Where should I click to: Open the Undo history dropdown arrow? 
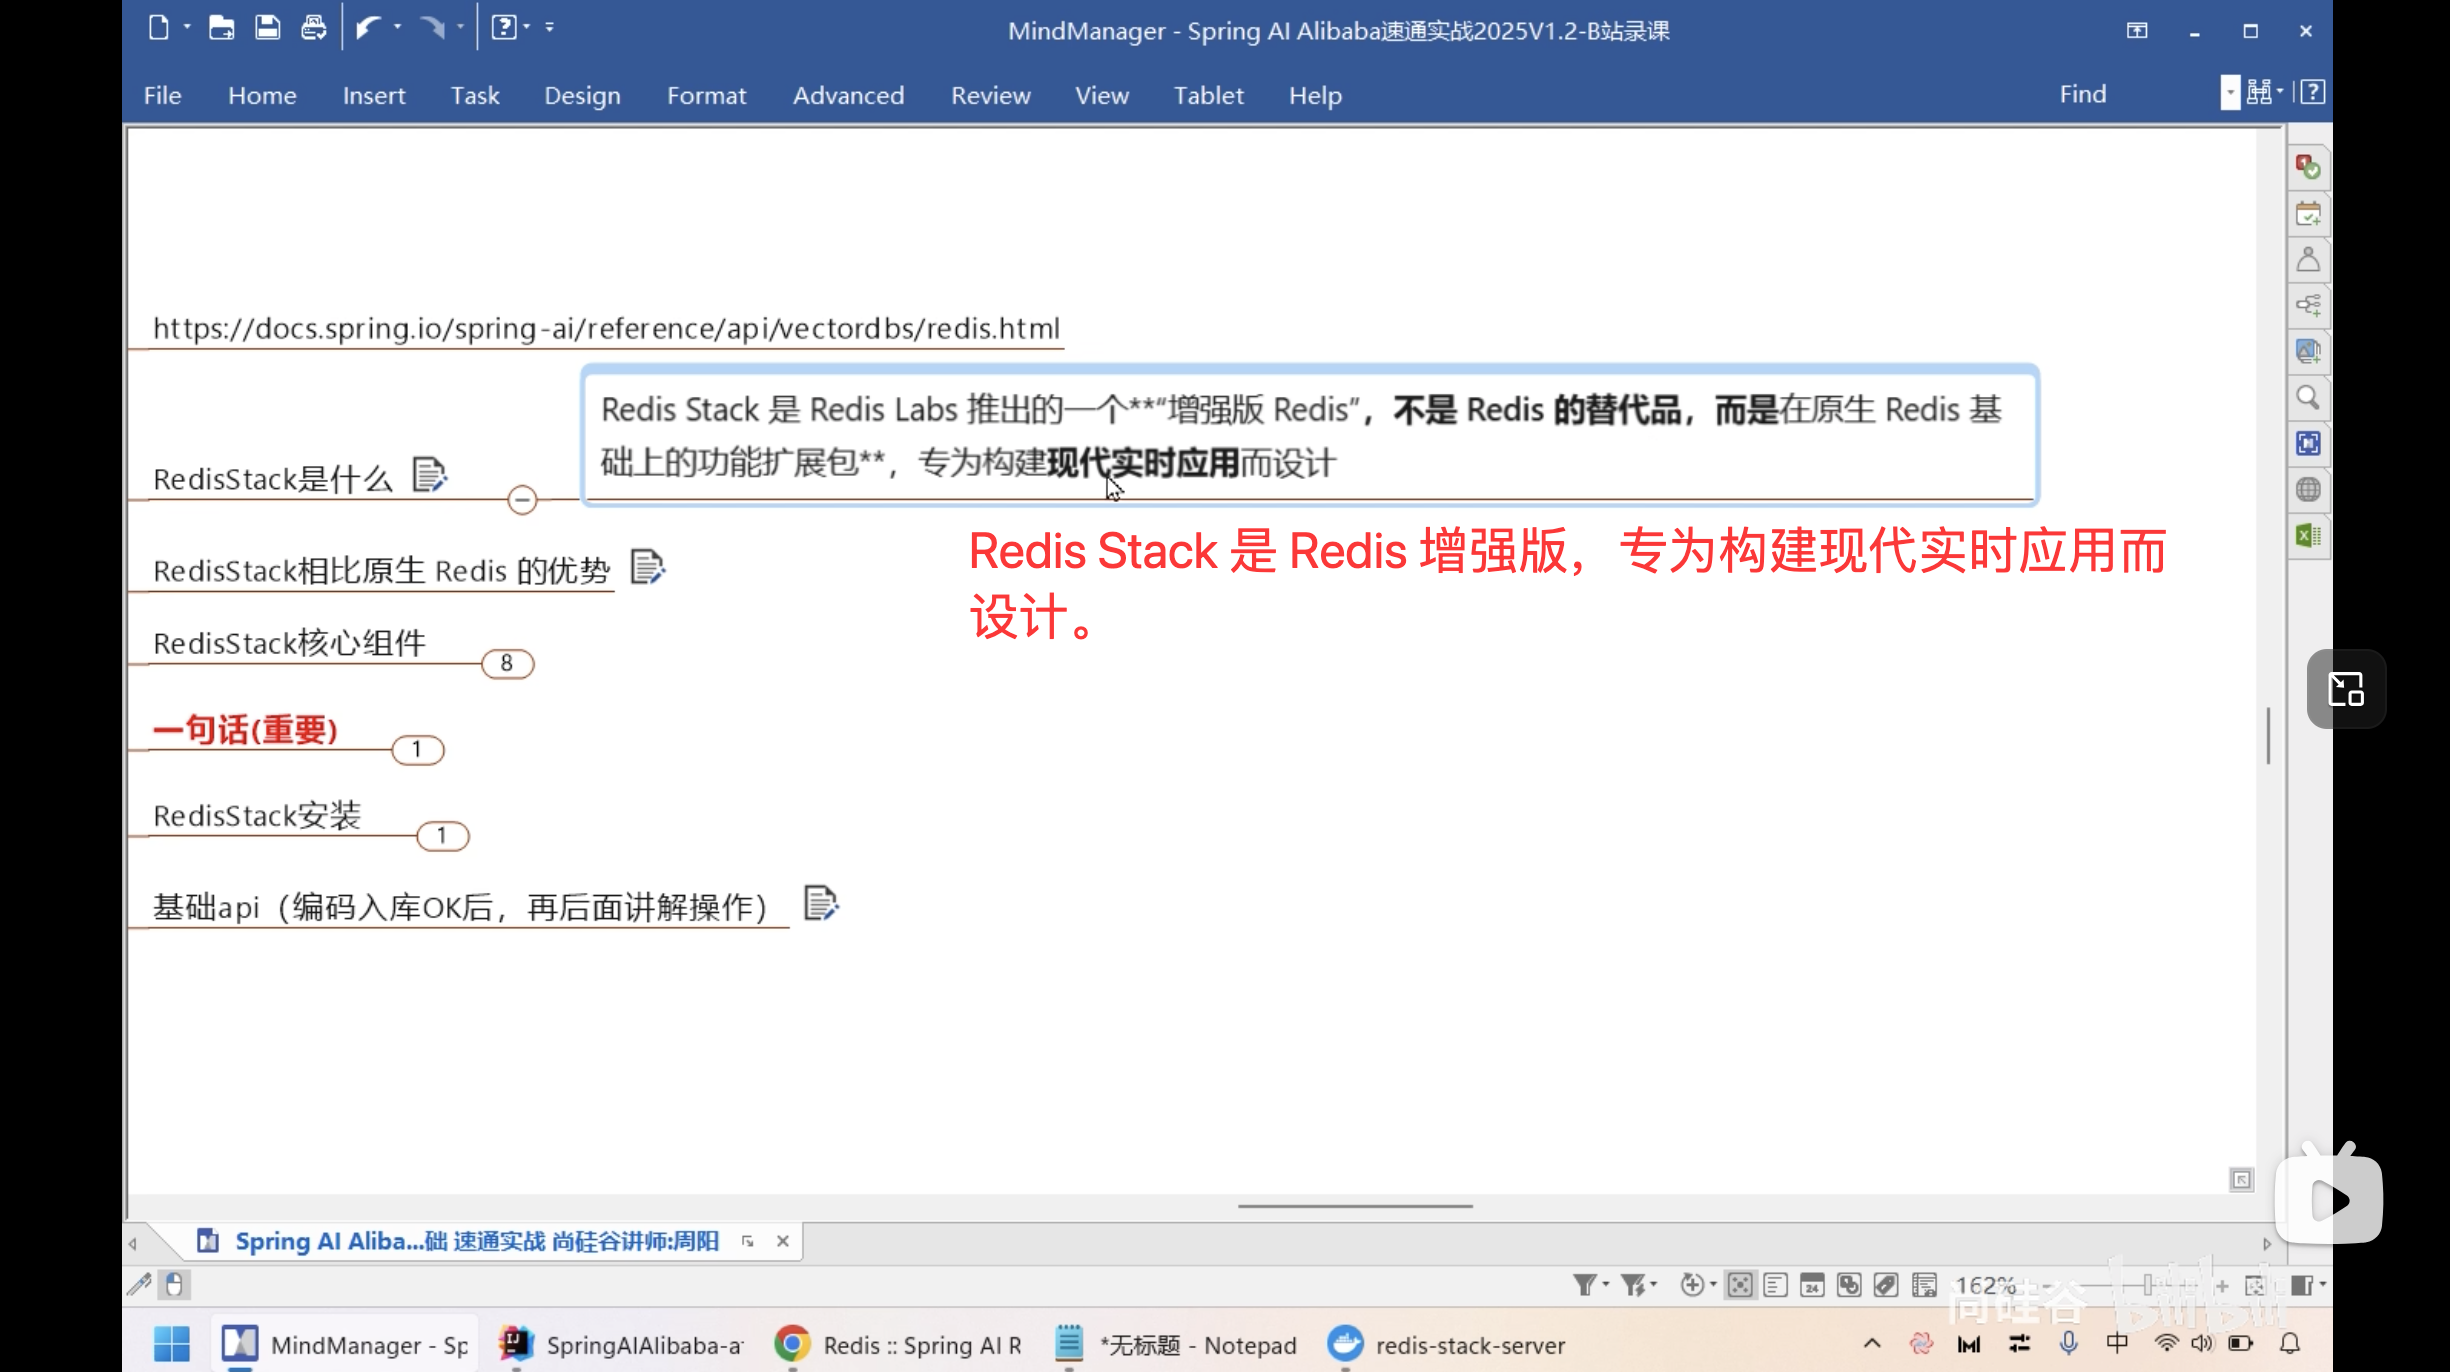coord(398,27)
